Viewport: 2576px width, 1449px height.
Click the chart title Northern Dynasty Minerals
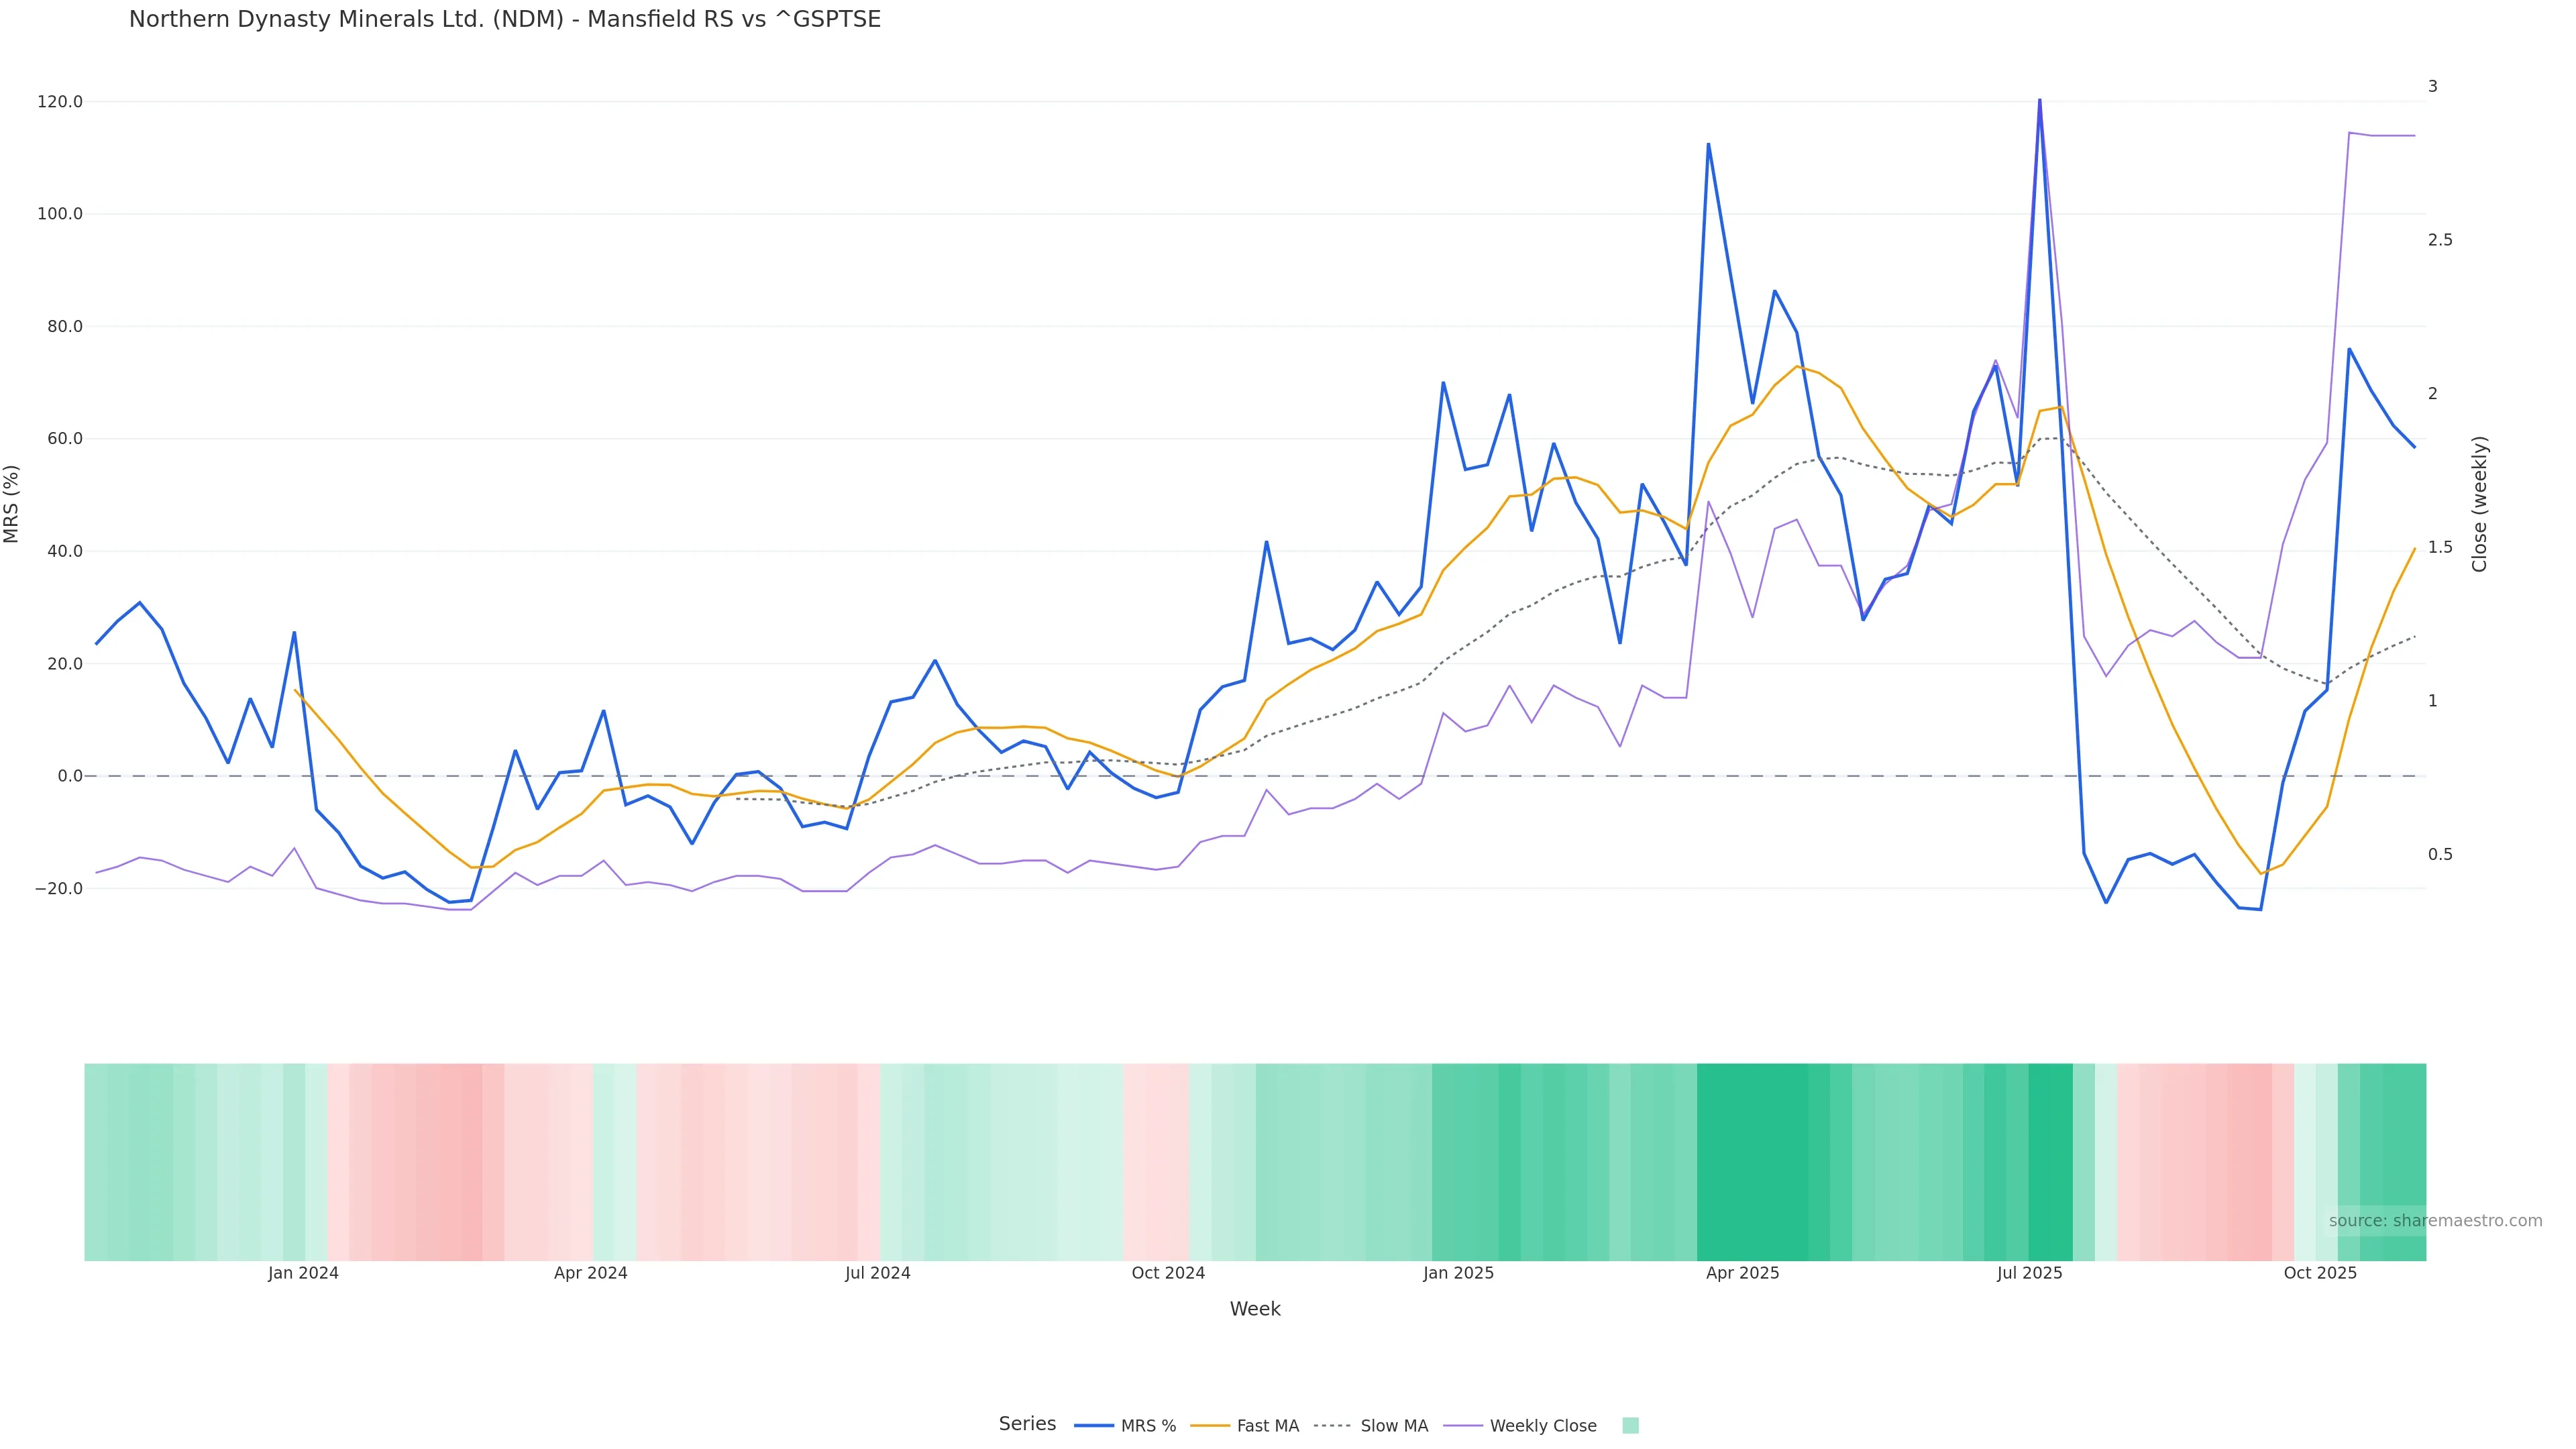(x=504, y=20)
